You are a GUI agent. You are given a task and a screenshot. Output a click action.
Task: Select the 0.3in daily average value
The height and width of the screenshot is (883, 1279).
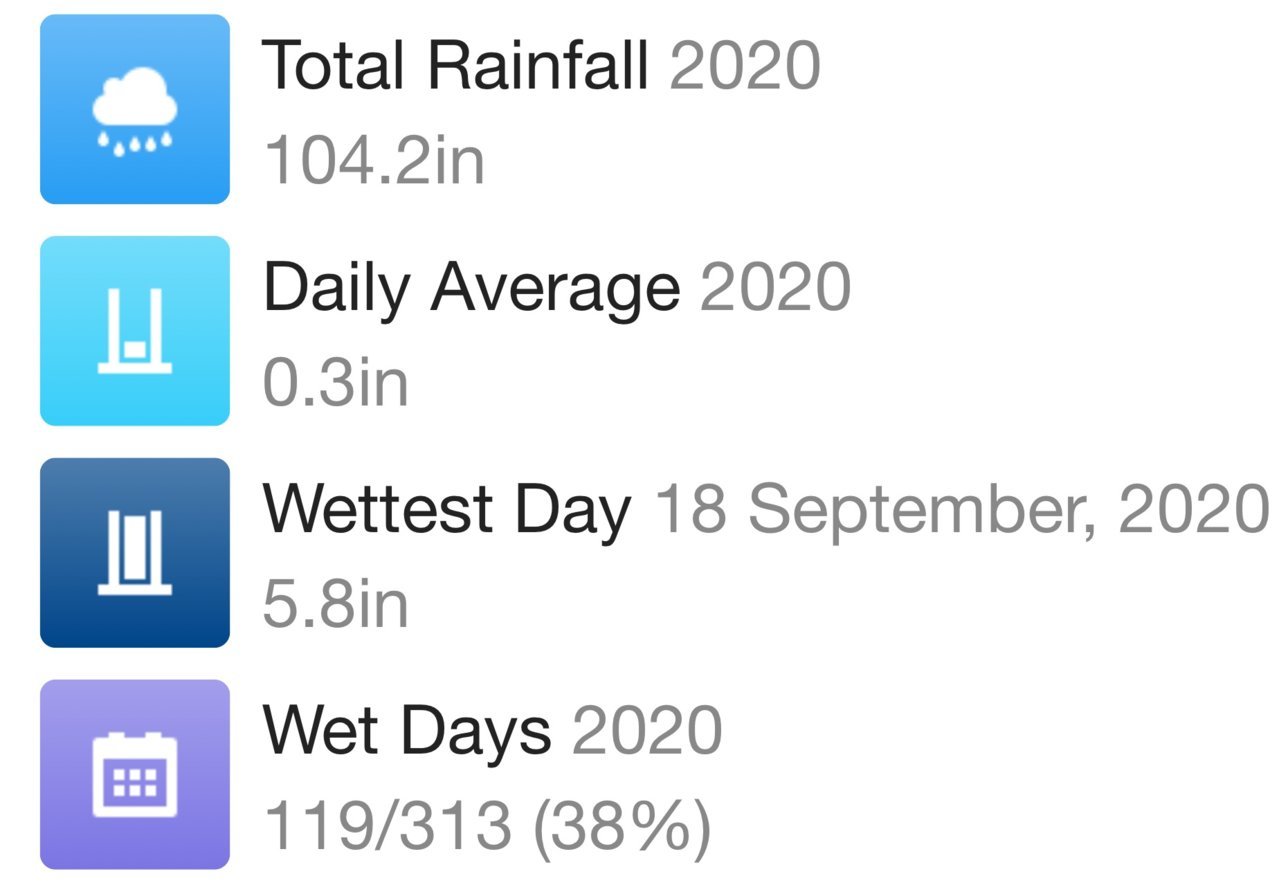[x=336, y=382]
